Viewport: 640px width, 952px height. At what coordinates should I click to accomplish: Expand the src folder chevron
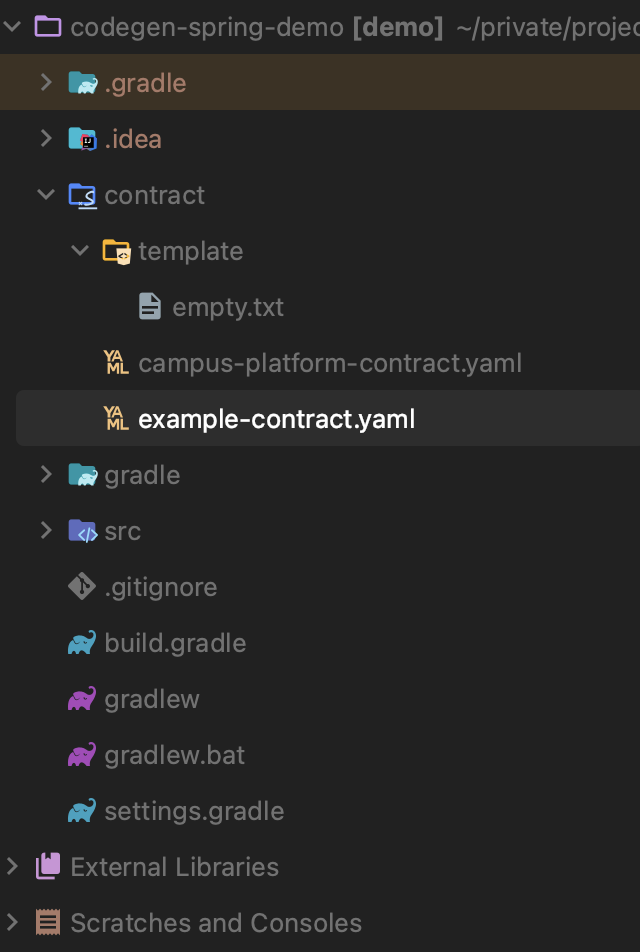coord(46,531)
